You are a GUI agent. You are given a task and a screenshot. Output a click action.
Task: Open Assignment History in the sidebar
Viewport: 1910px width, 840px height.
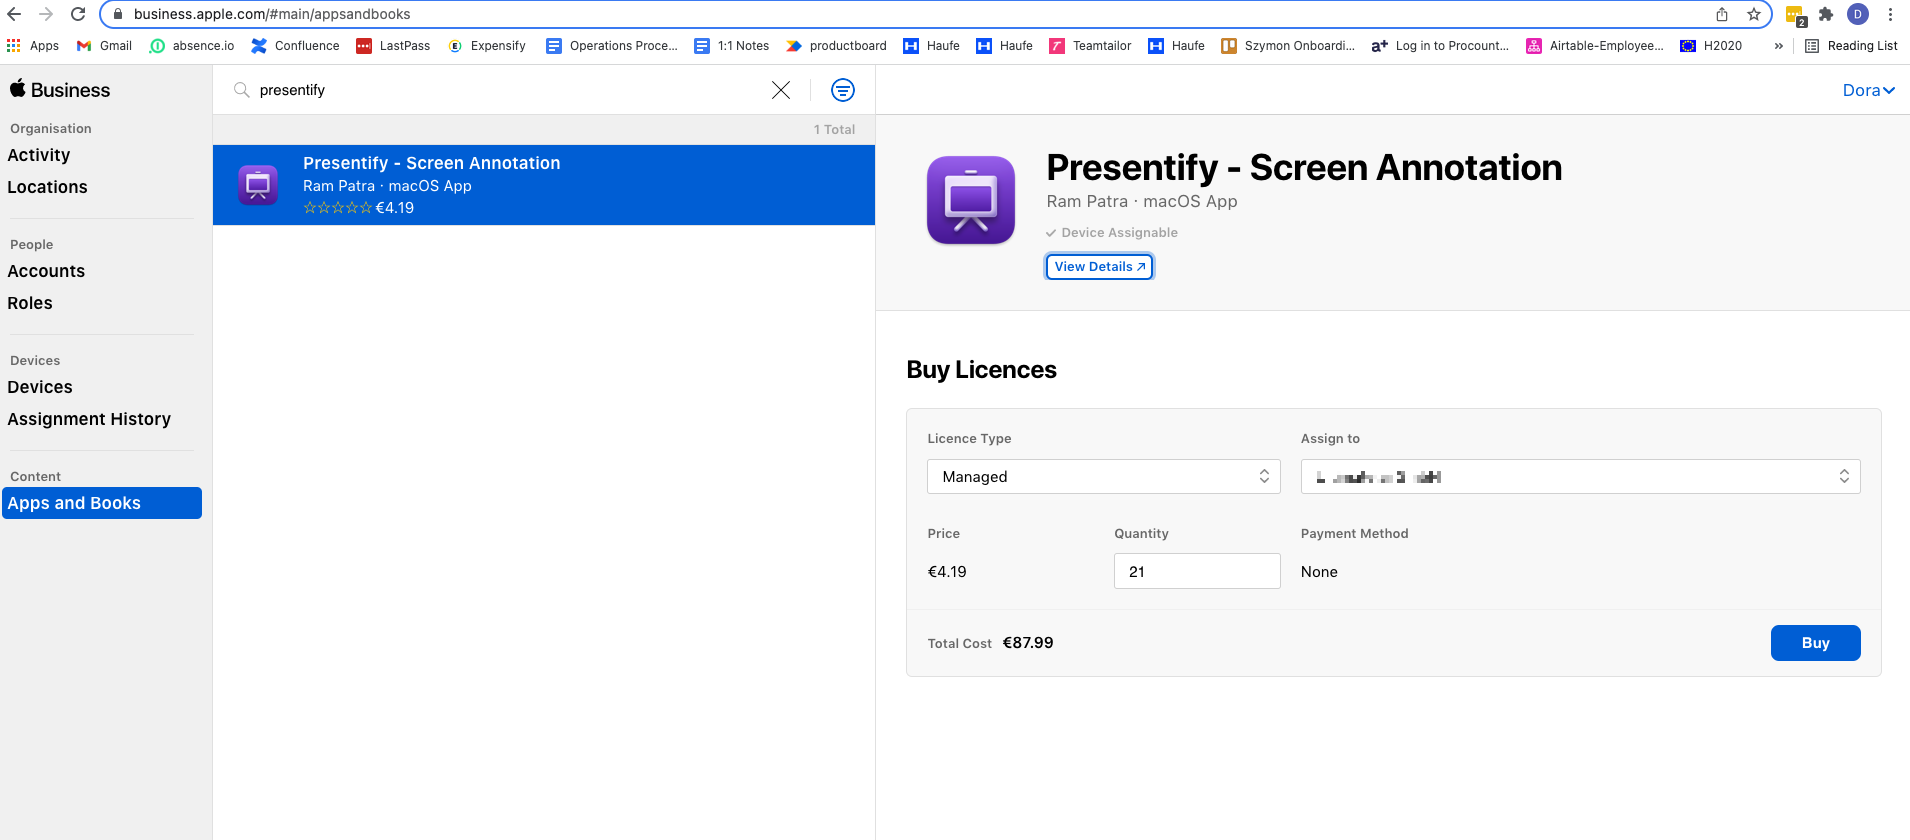pyautogui.click(x=89, y=419)
